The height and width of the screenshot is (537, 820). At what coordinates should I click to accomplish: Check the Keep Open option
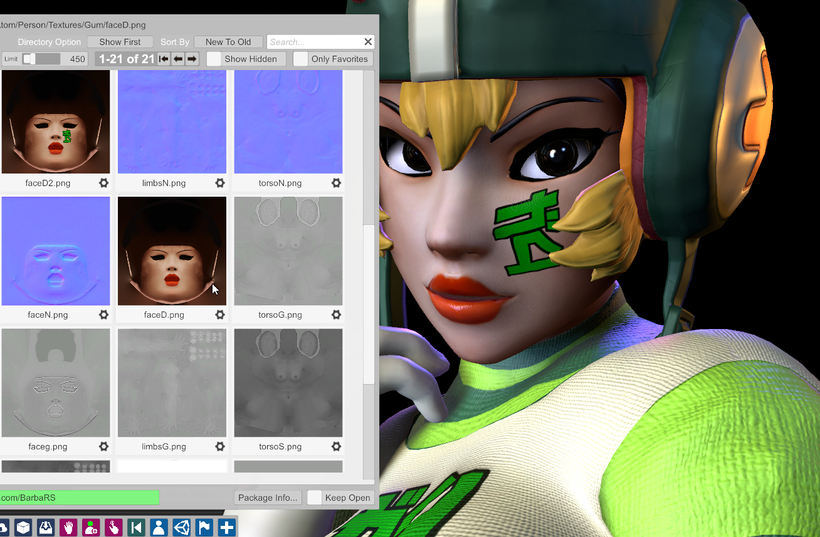click(x=315, y=497)
